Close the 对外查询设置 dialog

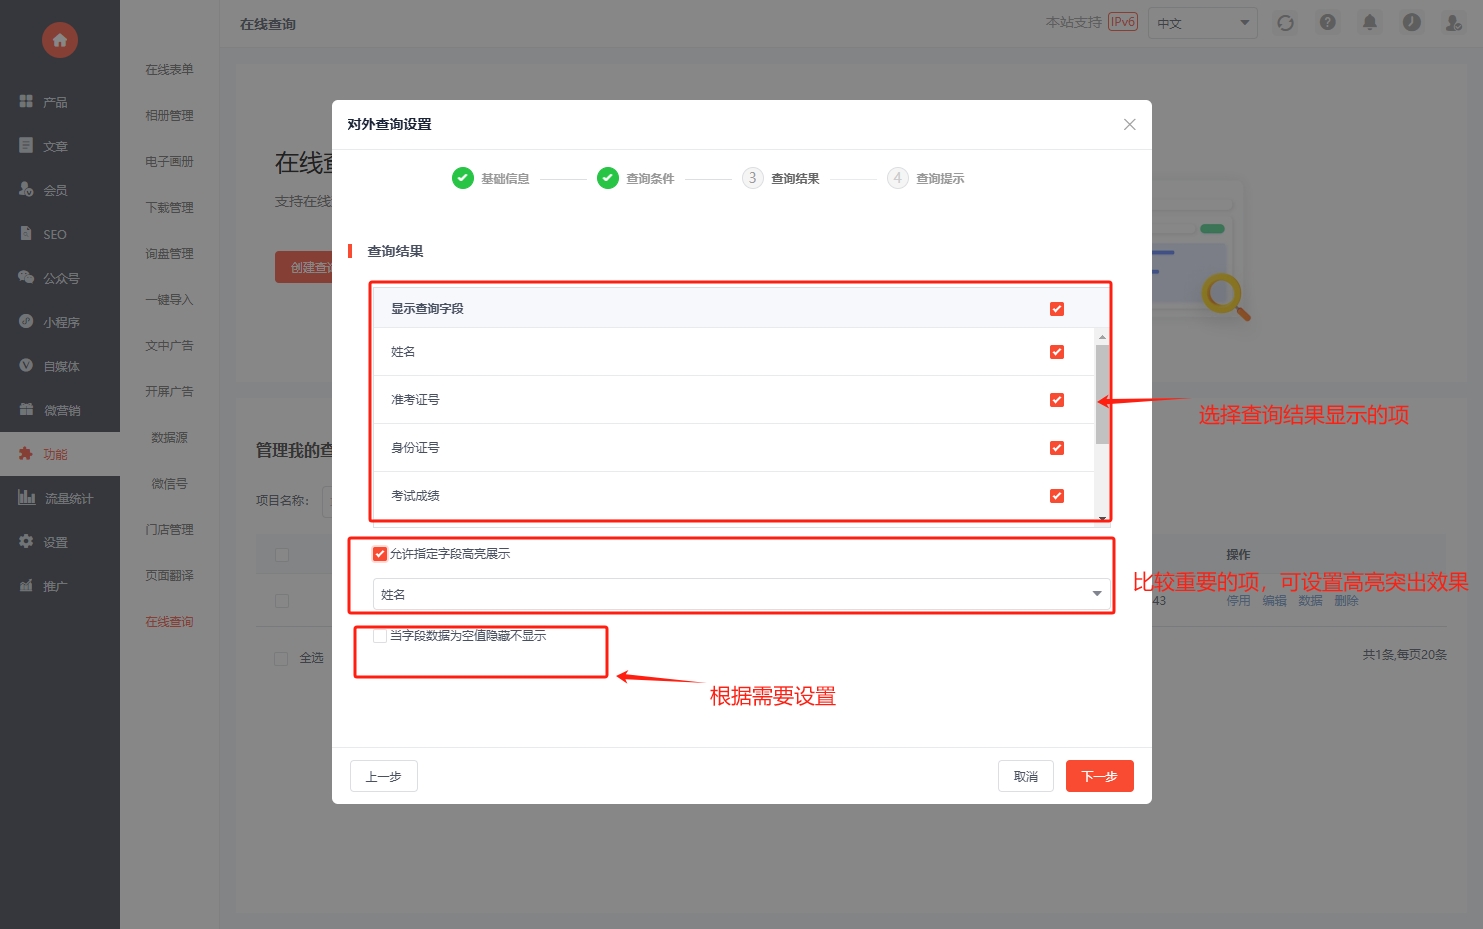click(1129, 125)
